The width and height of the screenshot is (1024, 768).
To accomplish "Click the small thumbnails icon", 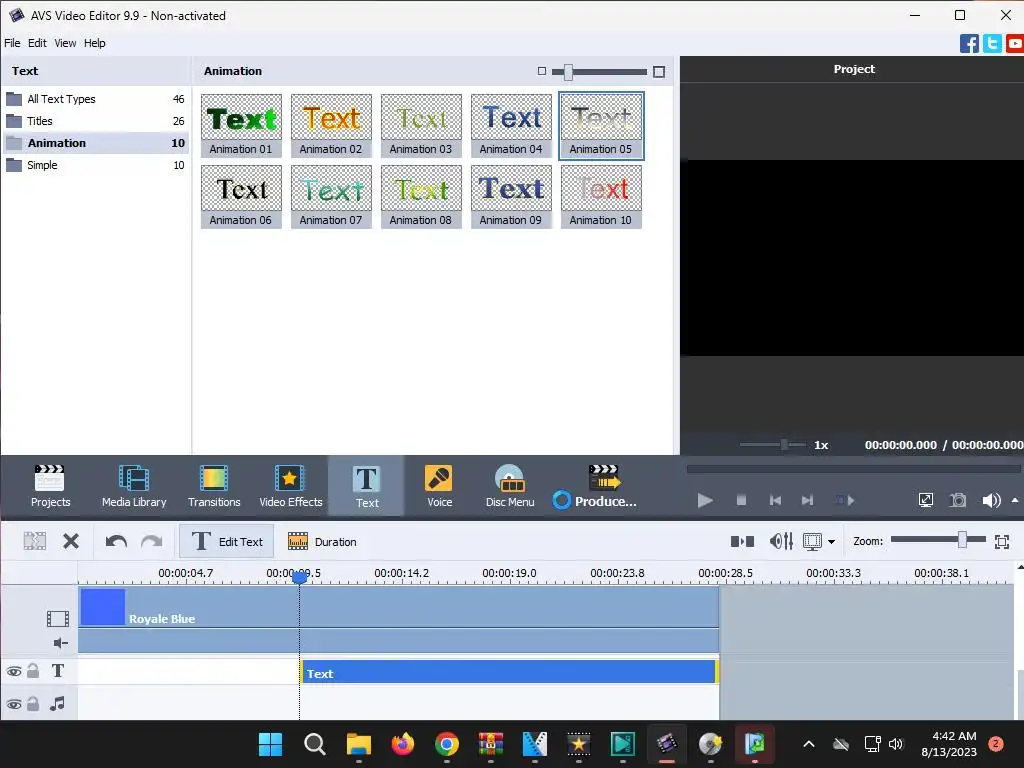I will tap(541, 71).
